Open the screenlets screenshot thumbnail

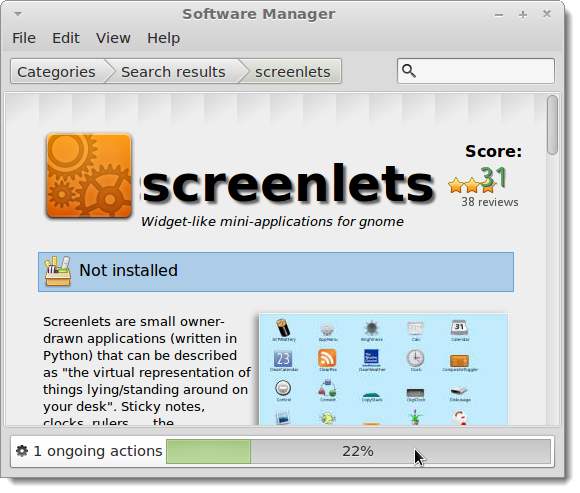[x=384, y=369]
